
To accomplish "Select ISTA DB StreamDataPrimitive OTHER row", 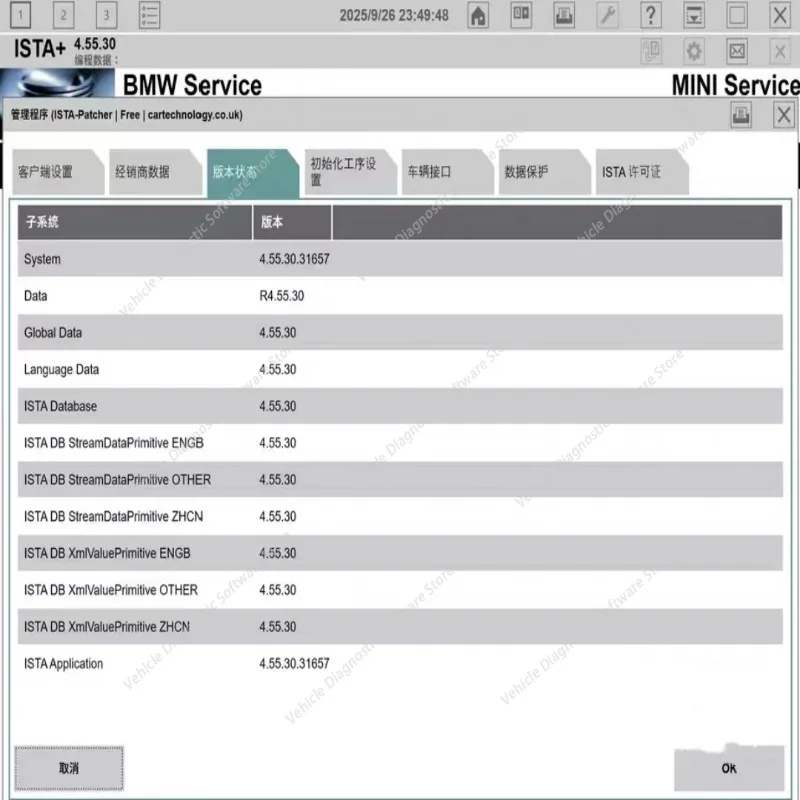I will (x=400, y=480).
